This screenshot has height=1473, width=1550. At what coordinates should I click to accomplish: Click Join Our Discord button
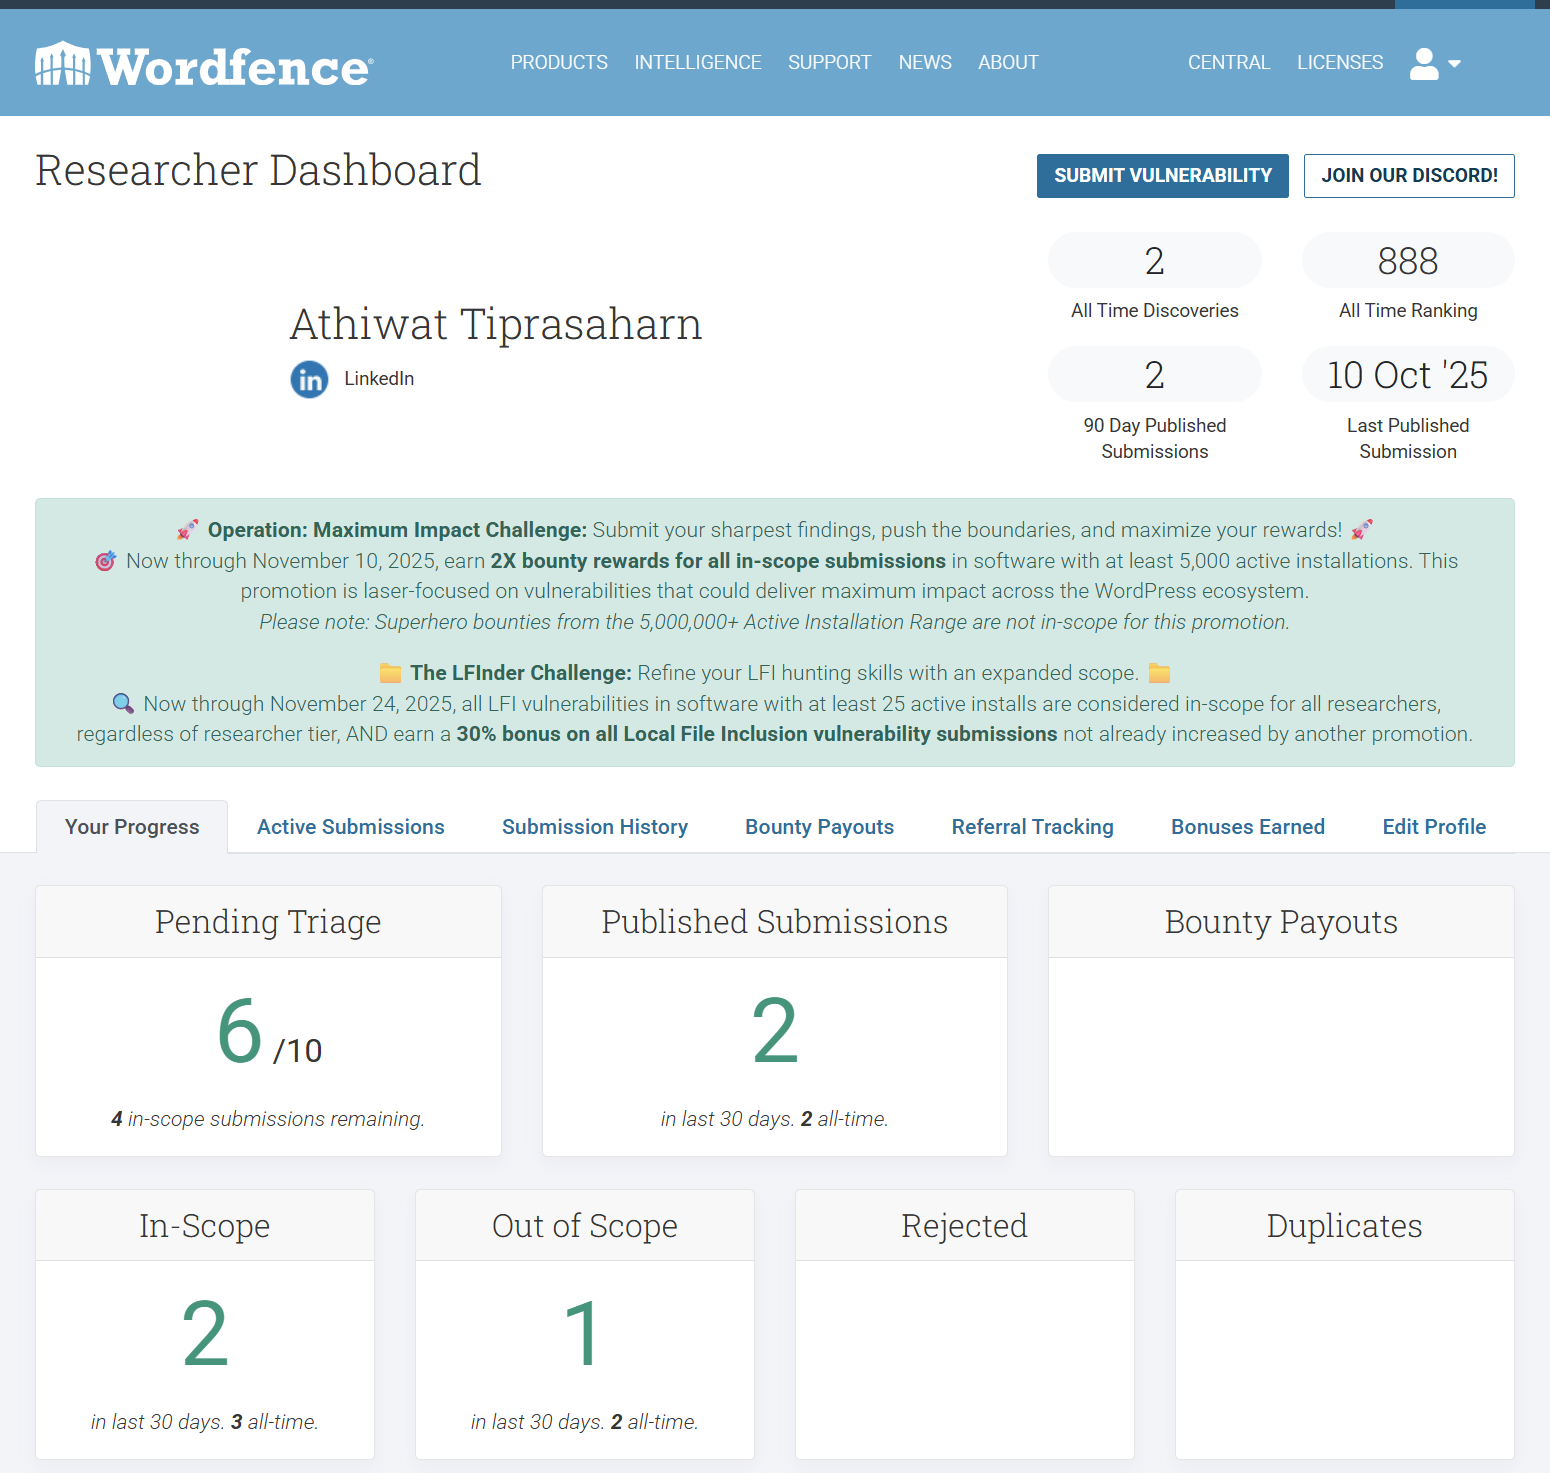click(1408, 176)
